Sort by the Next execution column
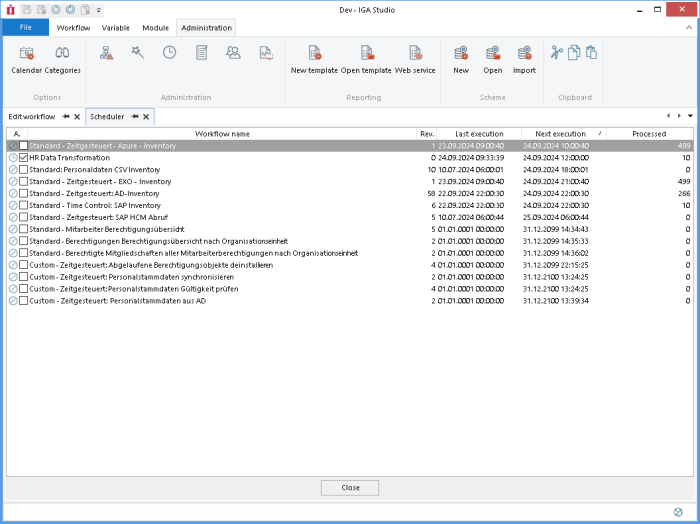Image resolution: width=700 pixels, height=524 pixels. (x=560, y=134)
